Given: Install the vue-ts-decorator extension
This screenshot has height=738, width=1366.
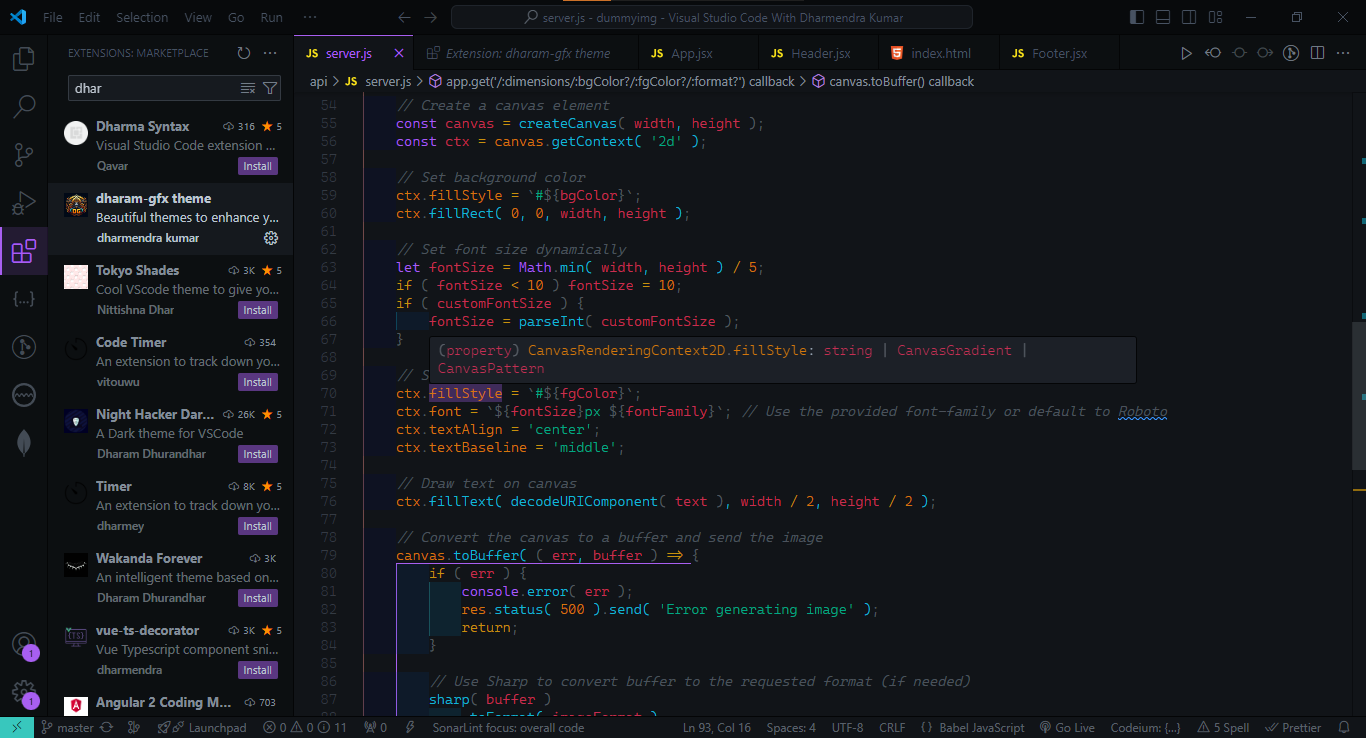Looking at the screenshot, I should point(258,670).
